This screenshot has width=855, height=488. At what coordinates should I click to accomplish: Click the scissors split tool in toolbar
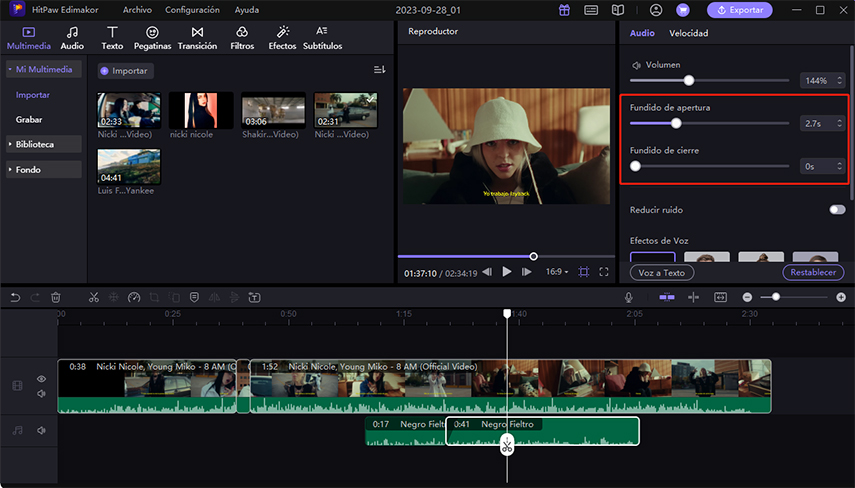pyautogui.click(x=94, y=297)
